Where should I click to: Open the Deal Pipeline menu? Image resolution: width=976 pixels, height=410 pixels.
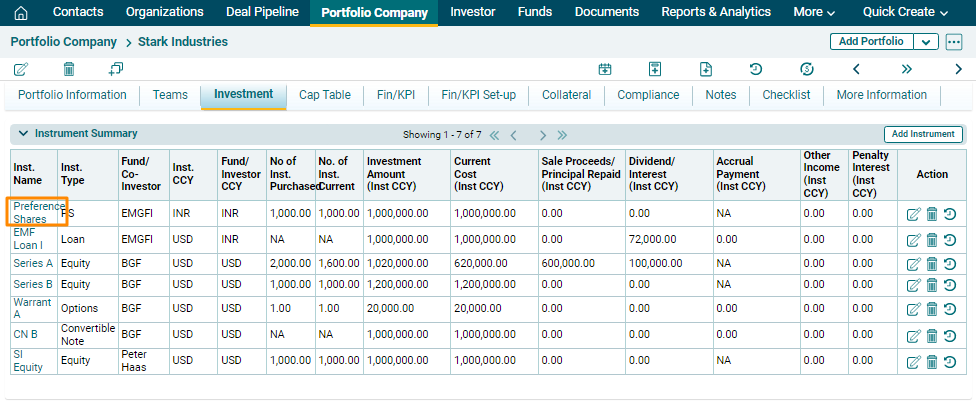[x=260, y=13]
